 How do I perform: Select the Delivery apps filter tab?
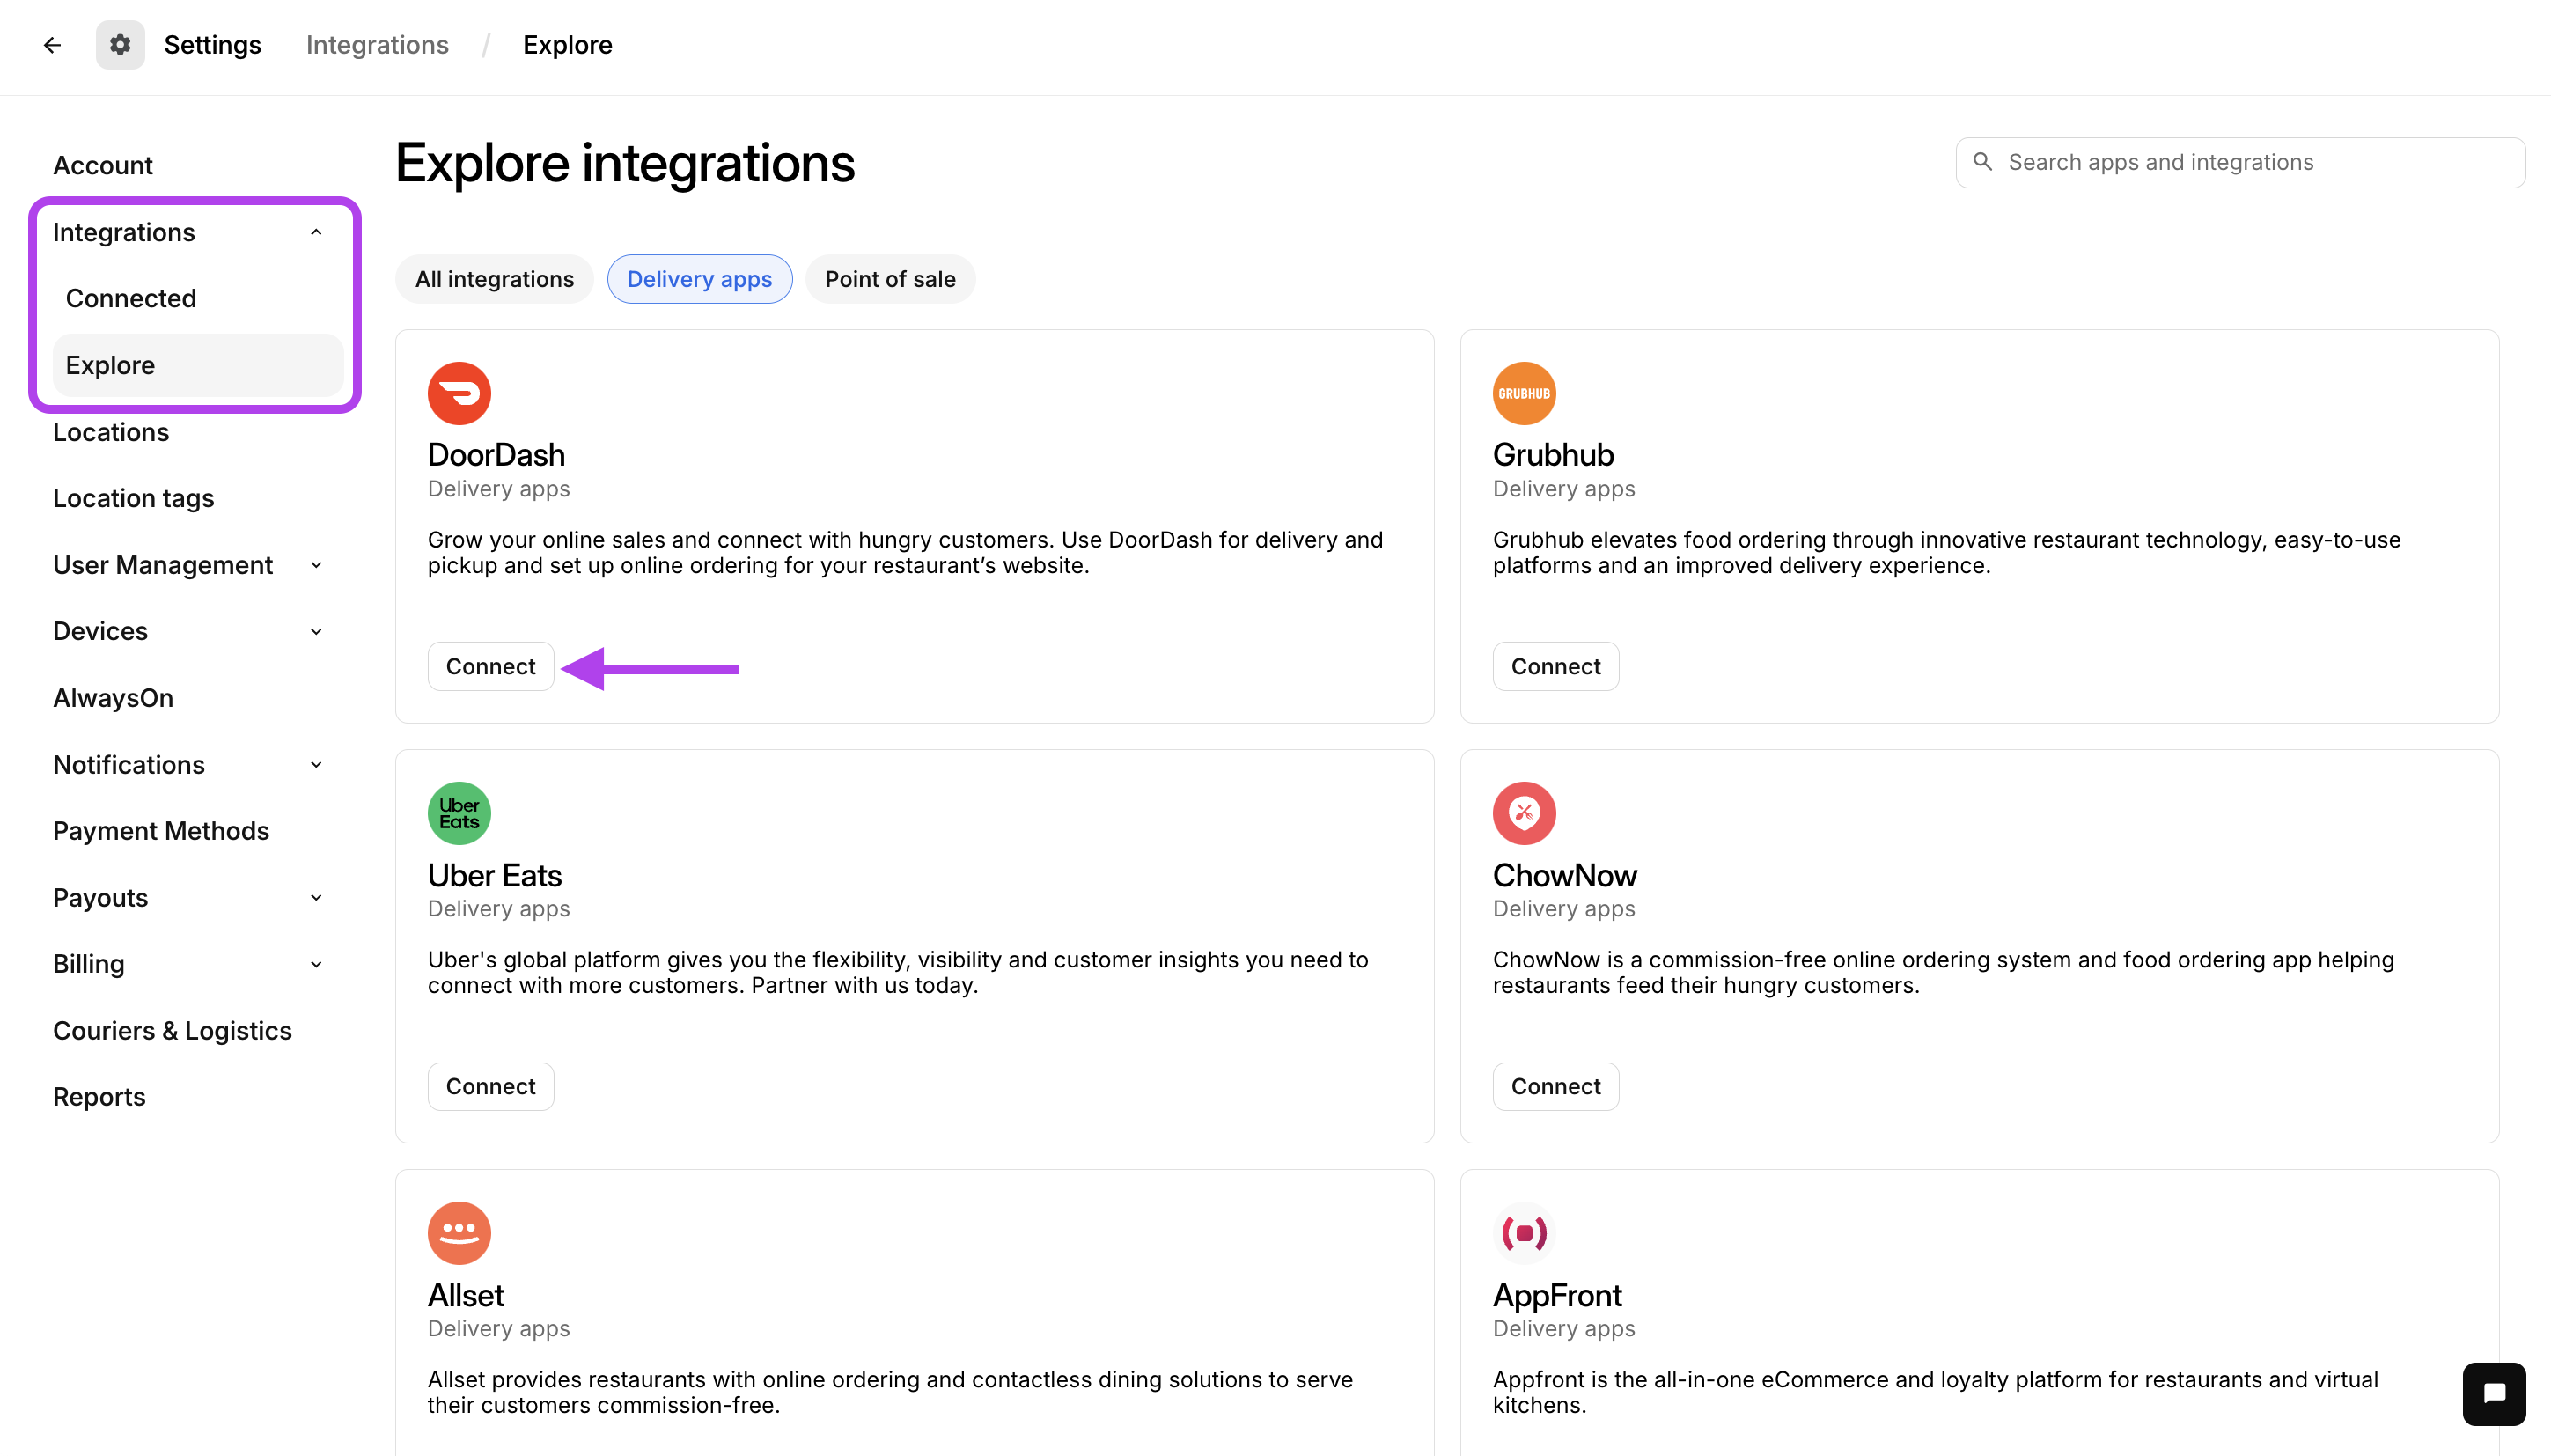point(699,279)
